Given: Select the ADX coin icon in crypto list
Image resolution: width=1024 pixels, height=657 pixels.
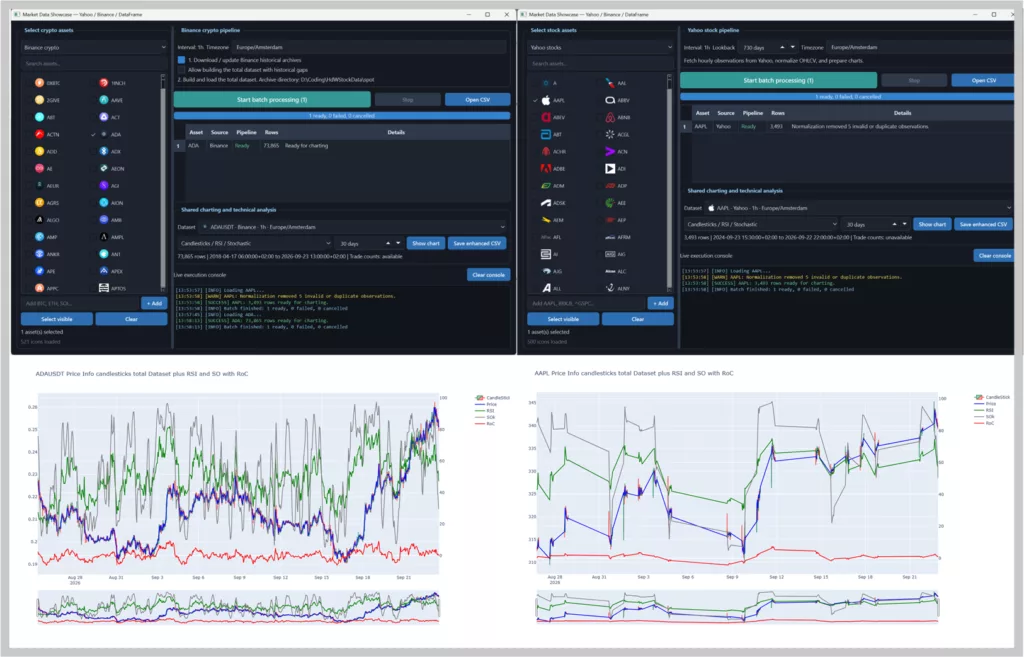Looking at the screenshot, I should click(103, 151).
